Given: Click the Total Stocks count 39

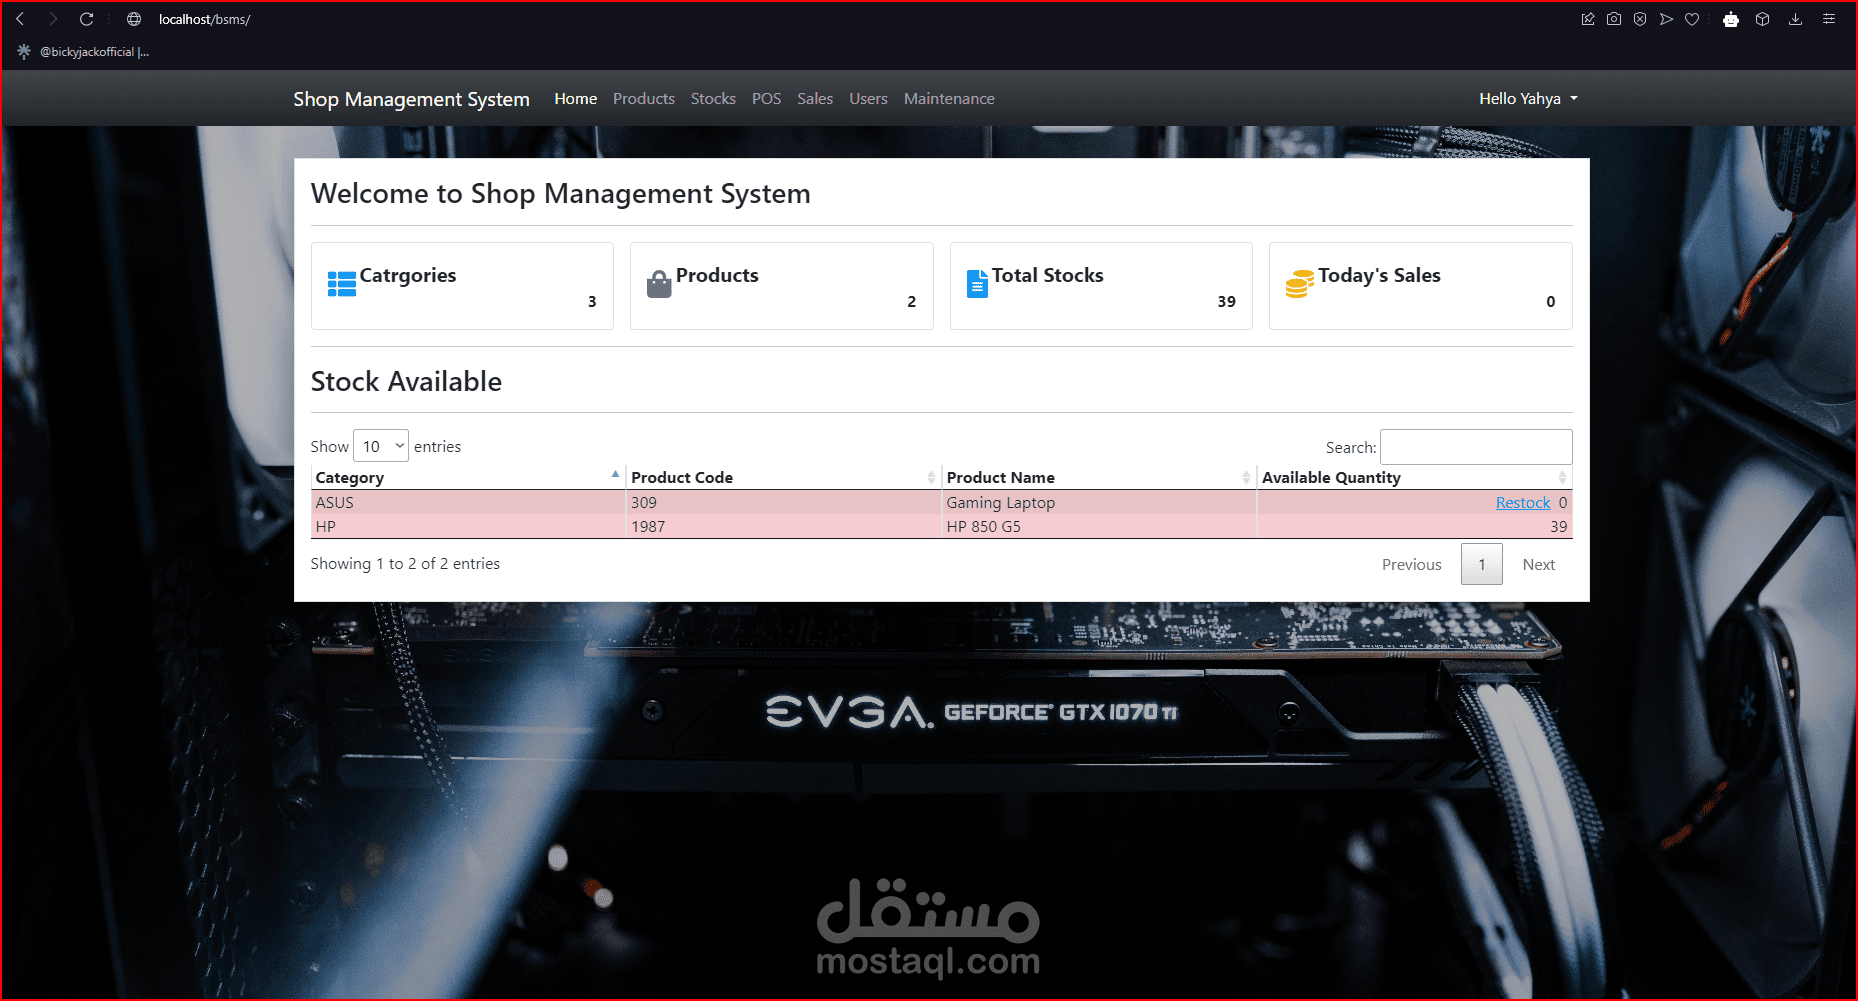Looking at the screenshot, I should pyautogui.click(x=1227, y=302).
